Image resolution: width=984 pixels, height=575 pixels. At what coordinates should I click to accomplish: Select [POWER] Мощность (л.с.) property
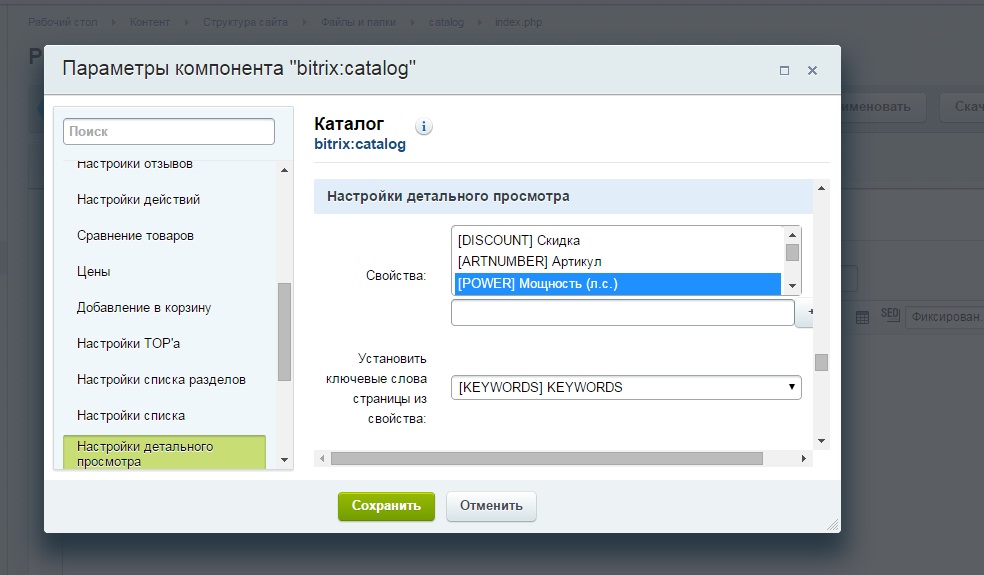tap(617, 283)
